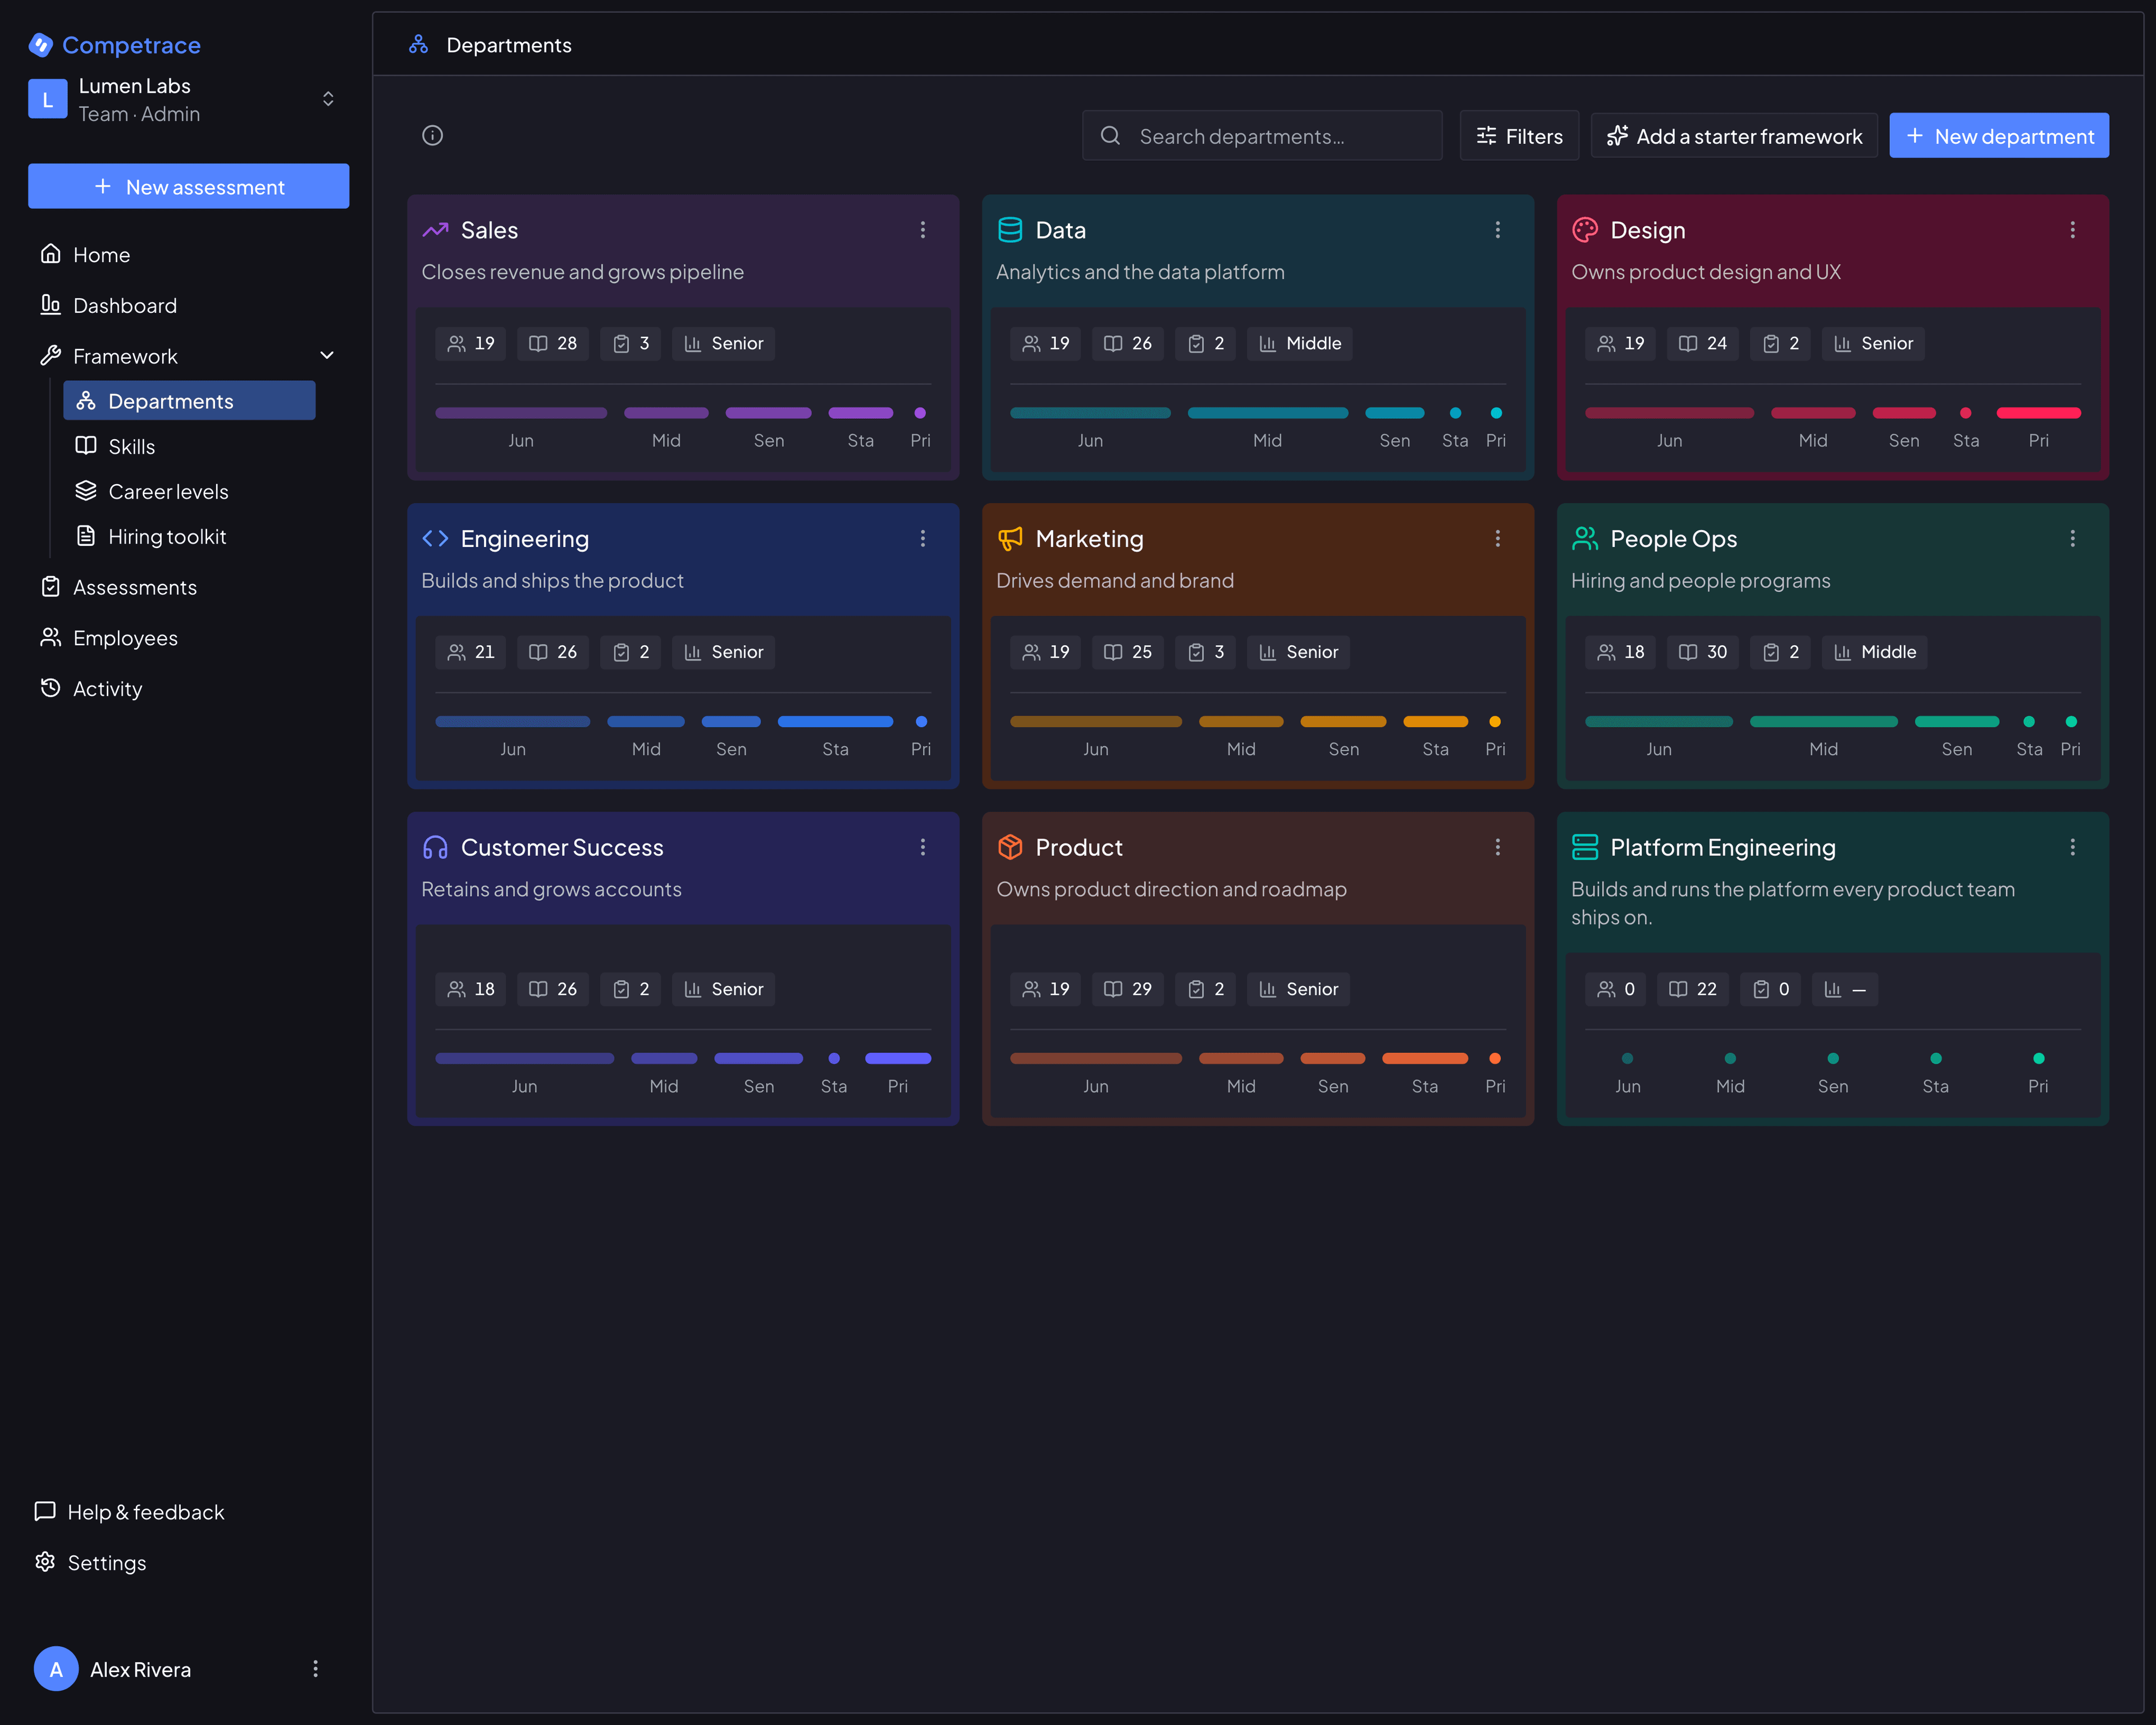Open the Marketing card three-dot menu
This screenshot has height=1725, width=2156.
click(1498, 539)
